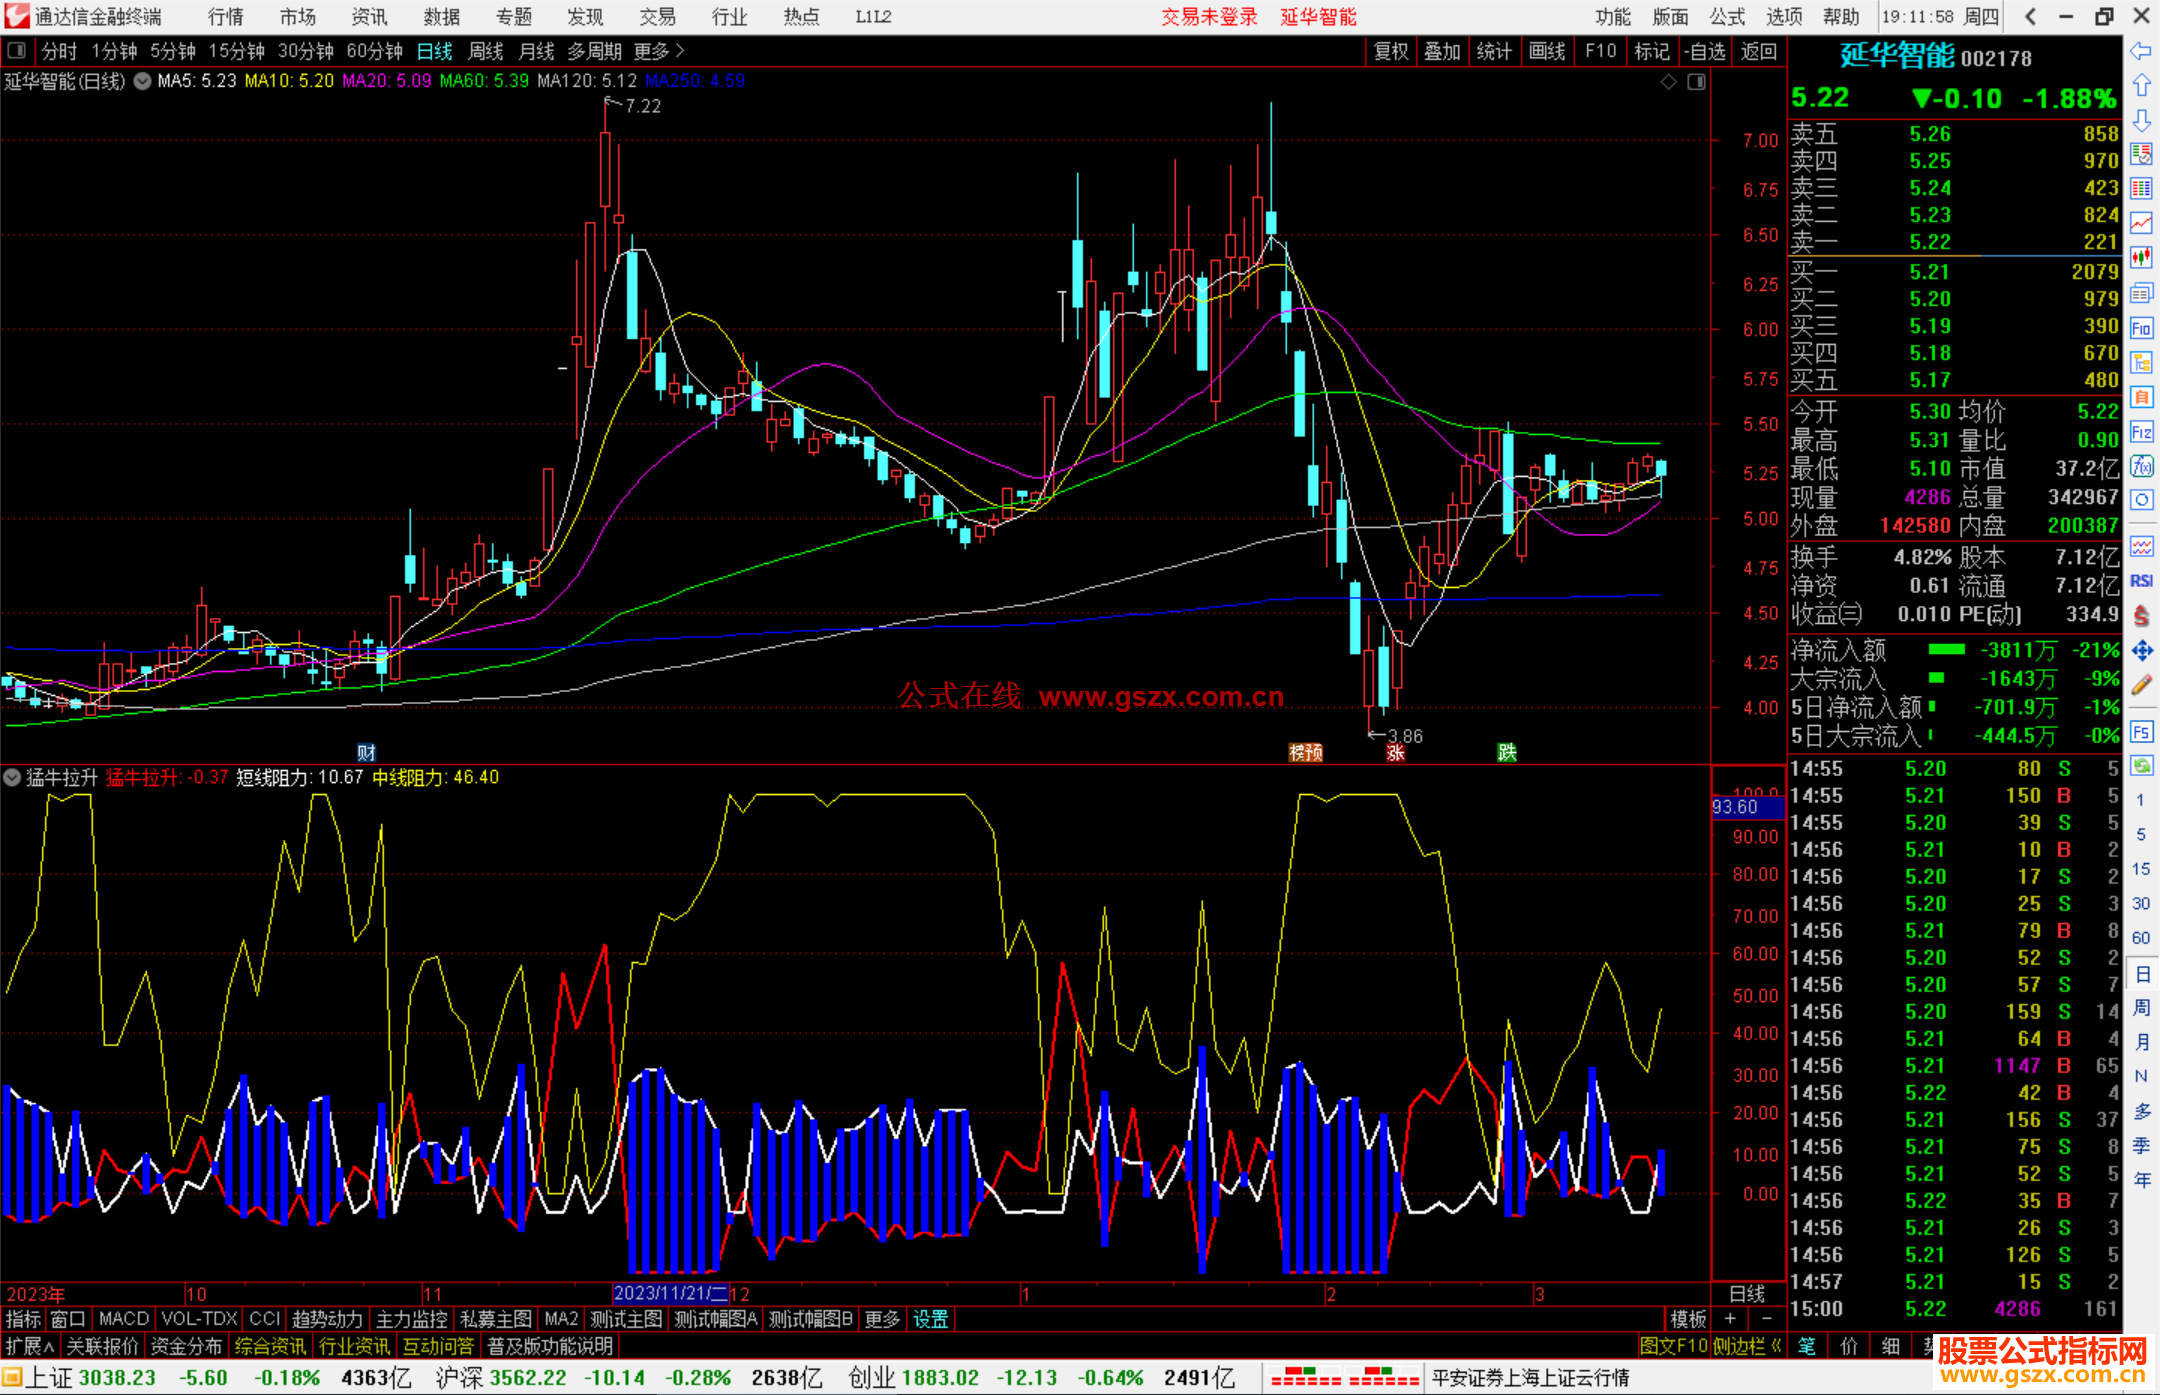Select the pencil drawing tool icon
The height and width of the screenshot is (1395, 2160).
[x=2141, y=686]
